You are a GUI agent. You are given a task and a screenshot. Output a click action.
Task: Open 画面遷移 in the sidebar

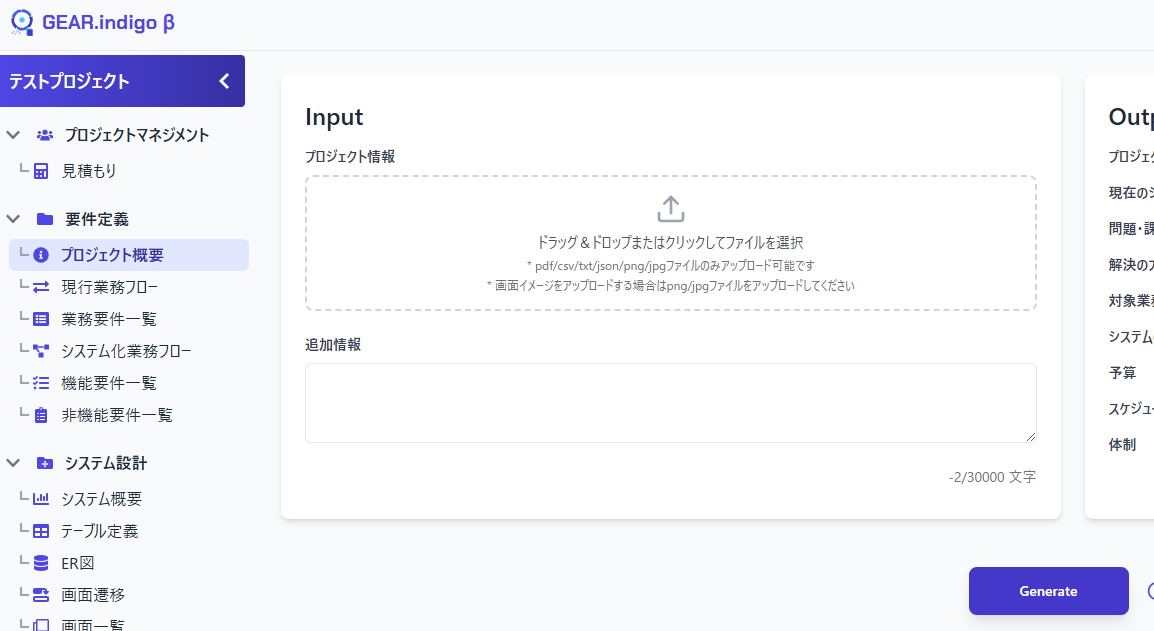[93, 595]
